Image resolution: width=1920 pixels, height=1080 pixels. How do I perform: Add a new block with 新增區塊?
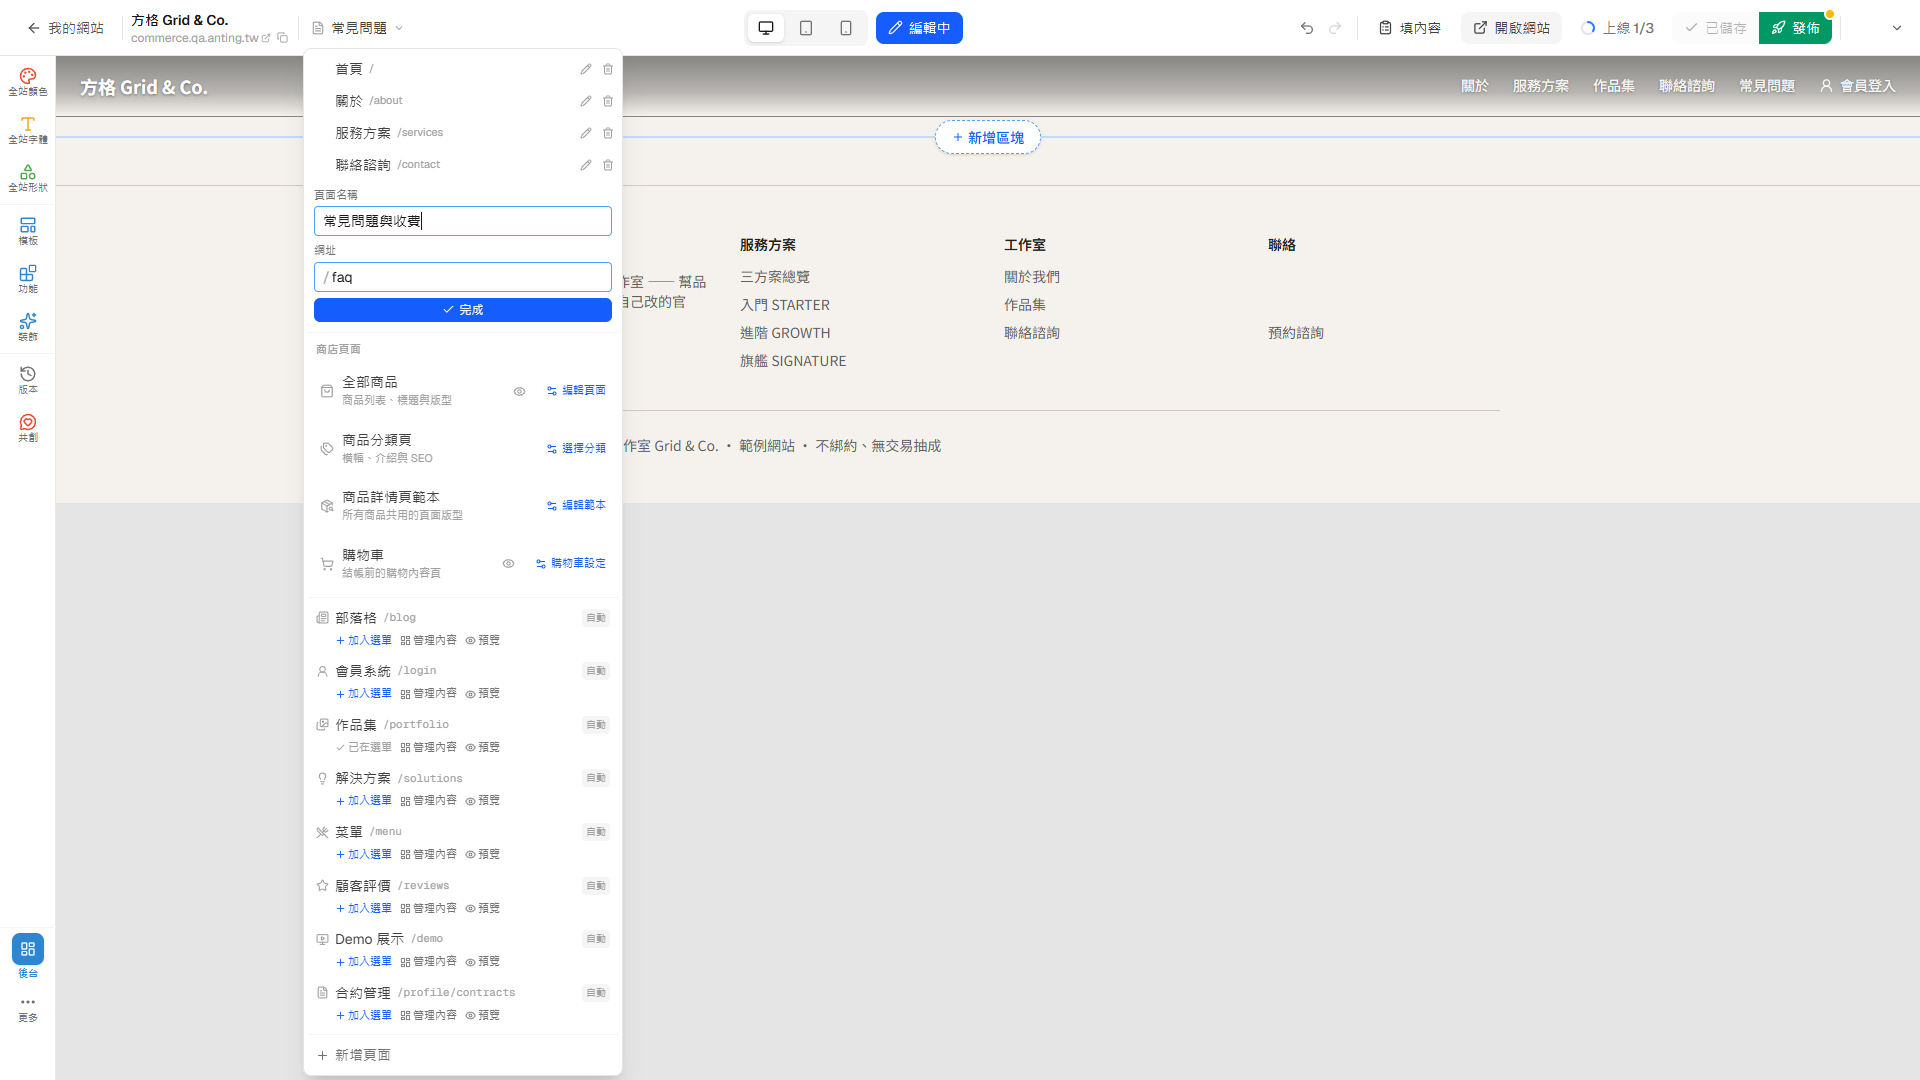click(988, 138)
